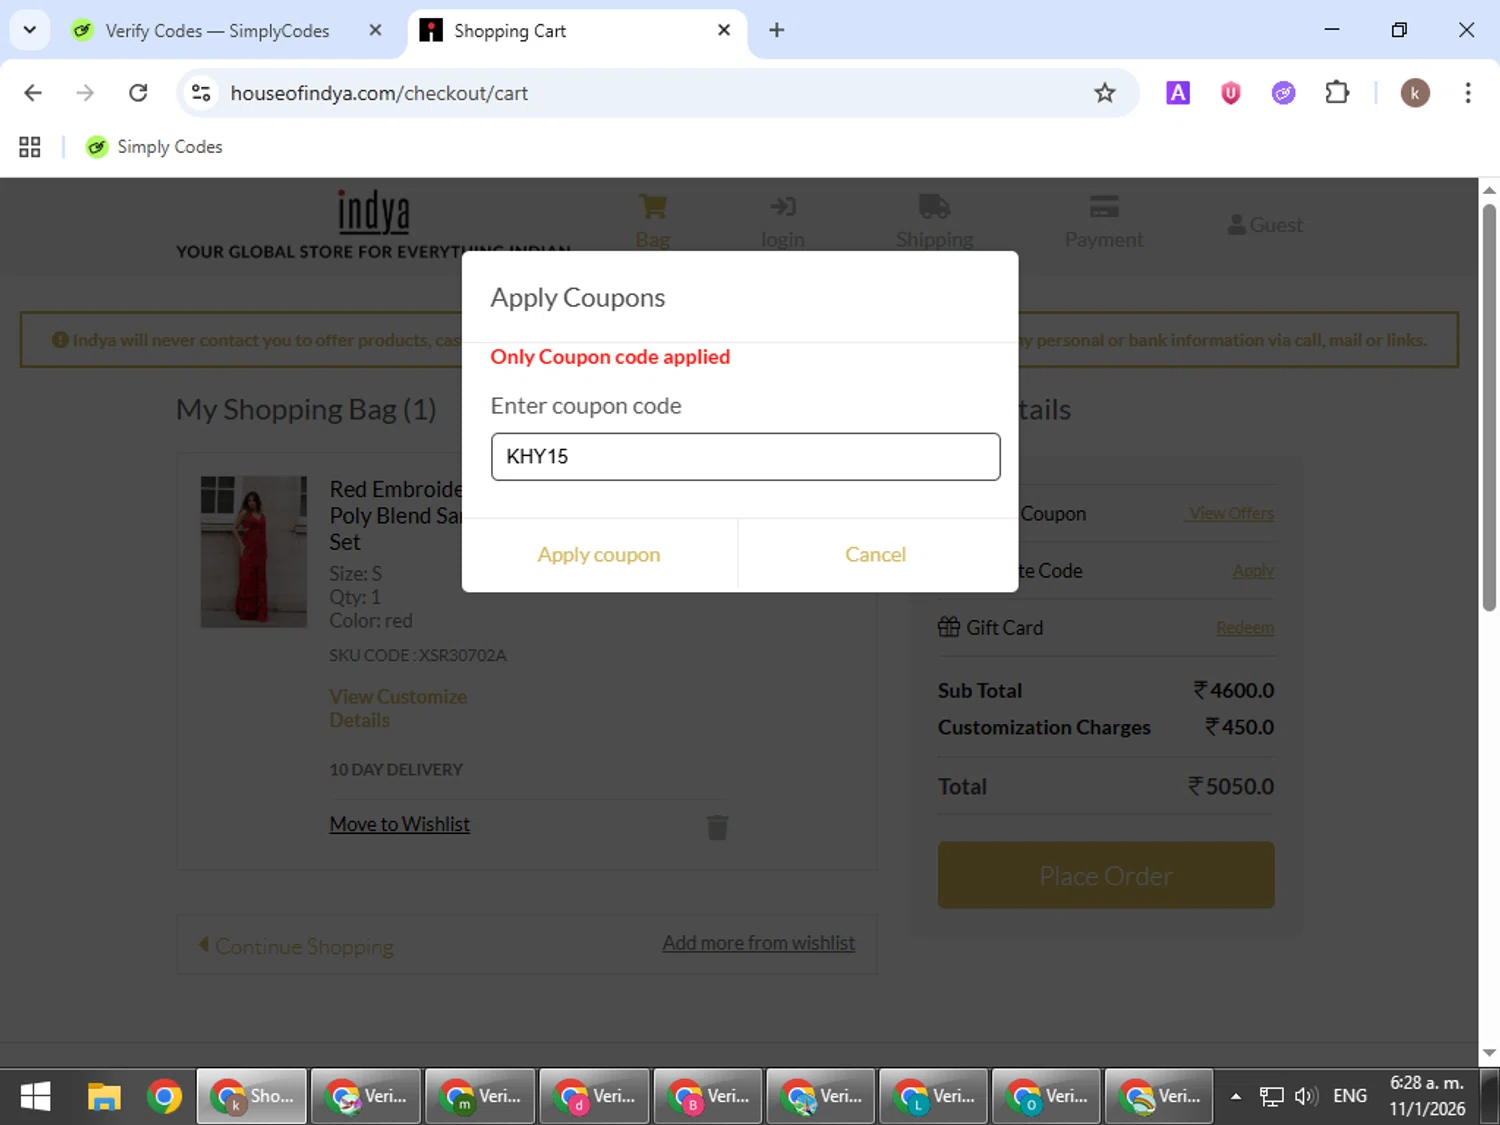The image size is (1500, 1125).
Task: Click the Sub Total ₹4600.0 value
Action: (1233, 691)
